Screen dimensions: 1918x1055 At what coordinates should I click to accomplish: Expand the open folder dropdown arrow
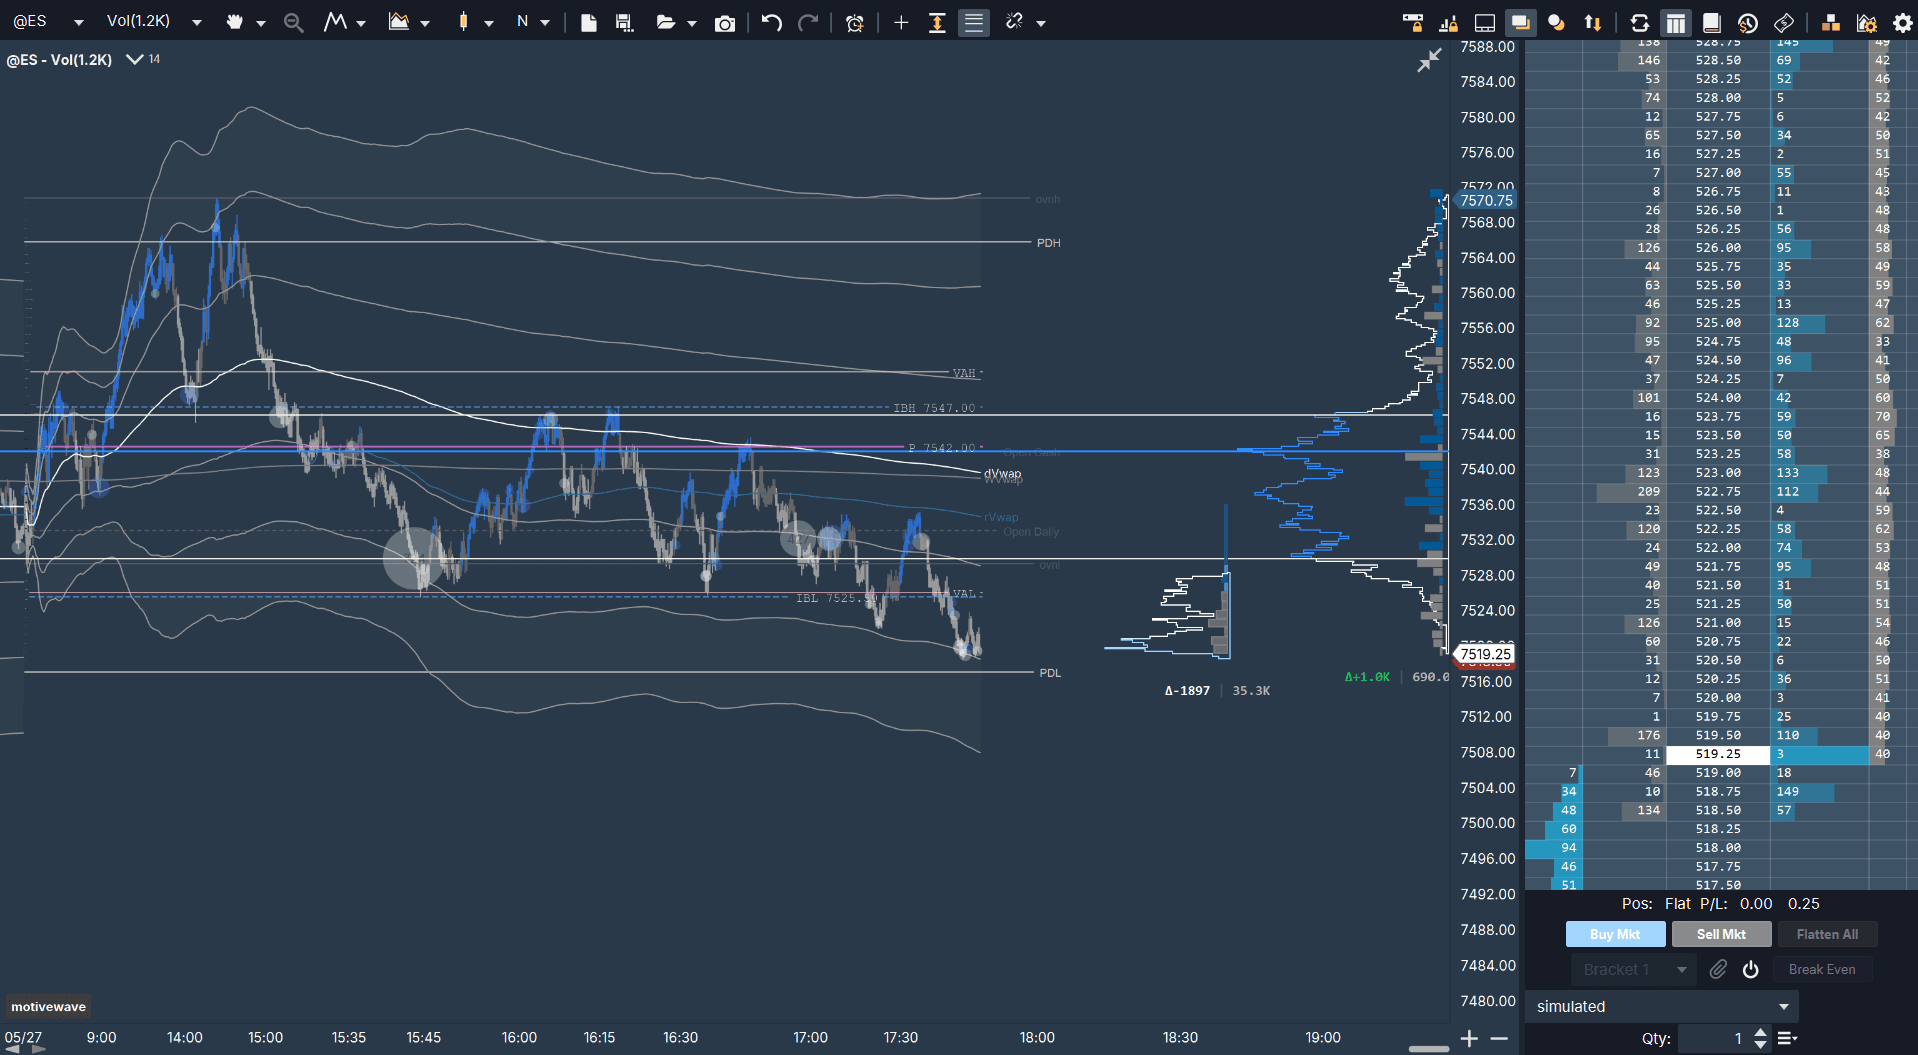[x=692, y=23]
